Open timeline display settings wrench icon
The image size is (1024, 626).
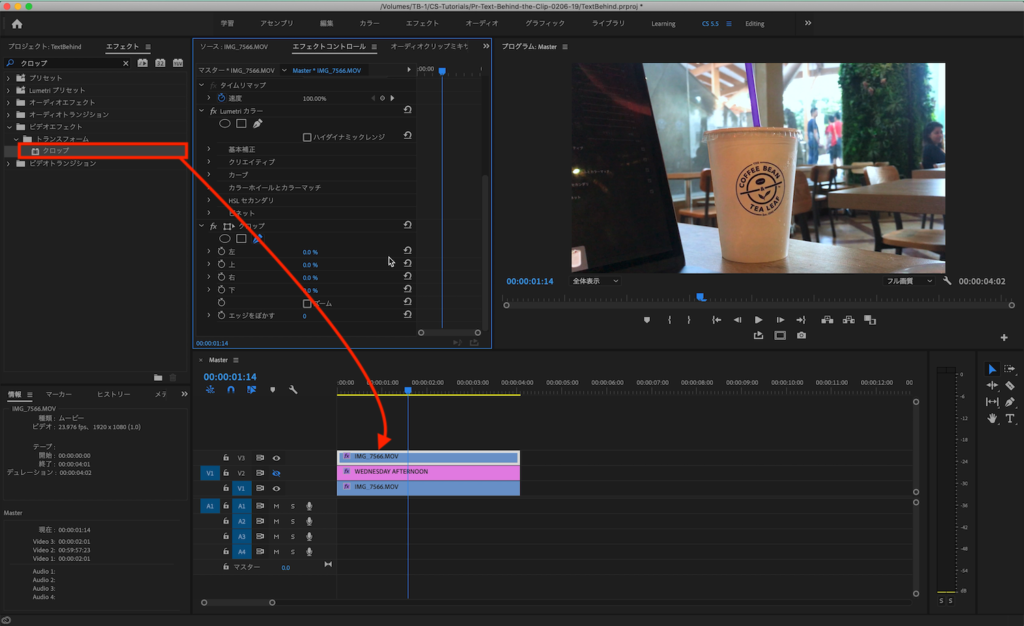(293, 390)
